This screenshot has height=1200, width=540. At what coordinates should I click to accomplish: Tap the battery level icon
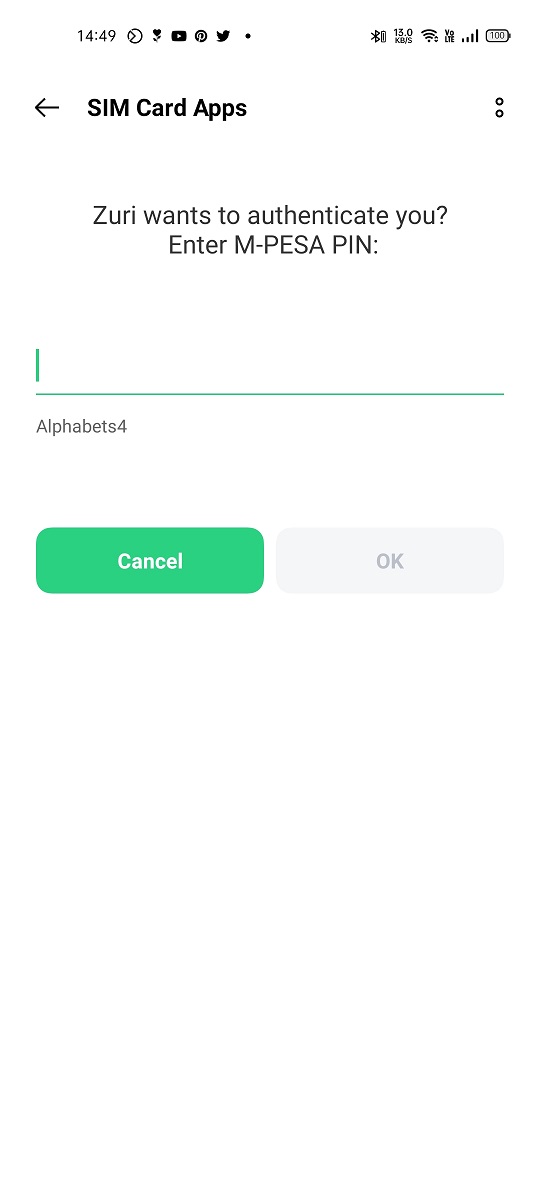498,36
